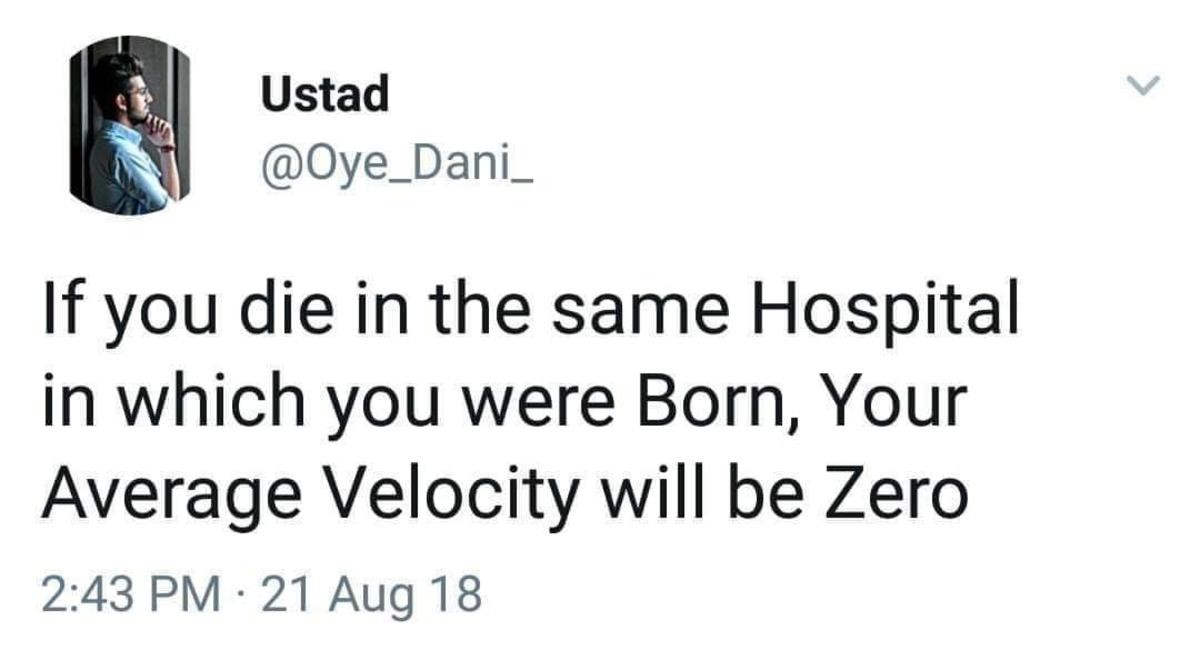Screen dimensions: 1200x660
Task: Click the word Your in the tweet
Action: (889, 403)
